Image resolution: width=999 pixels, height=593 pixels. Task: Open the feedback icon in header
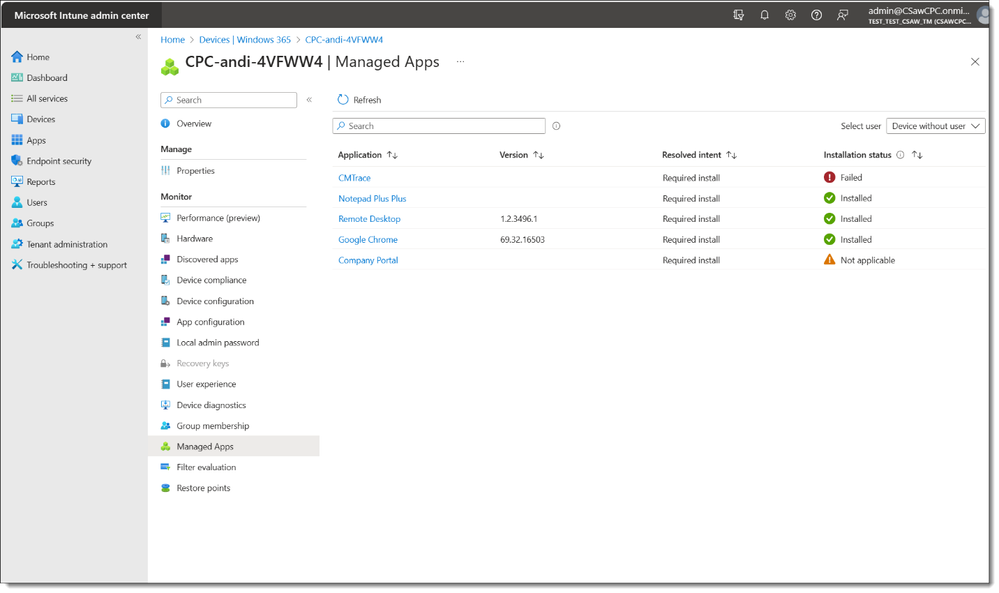tap(842, 15)
